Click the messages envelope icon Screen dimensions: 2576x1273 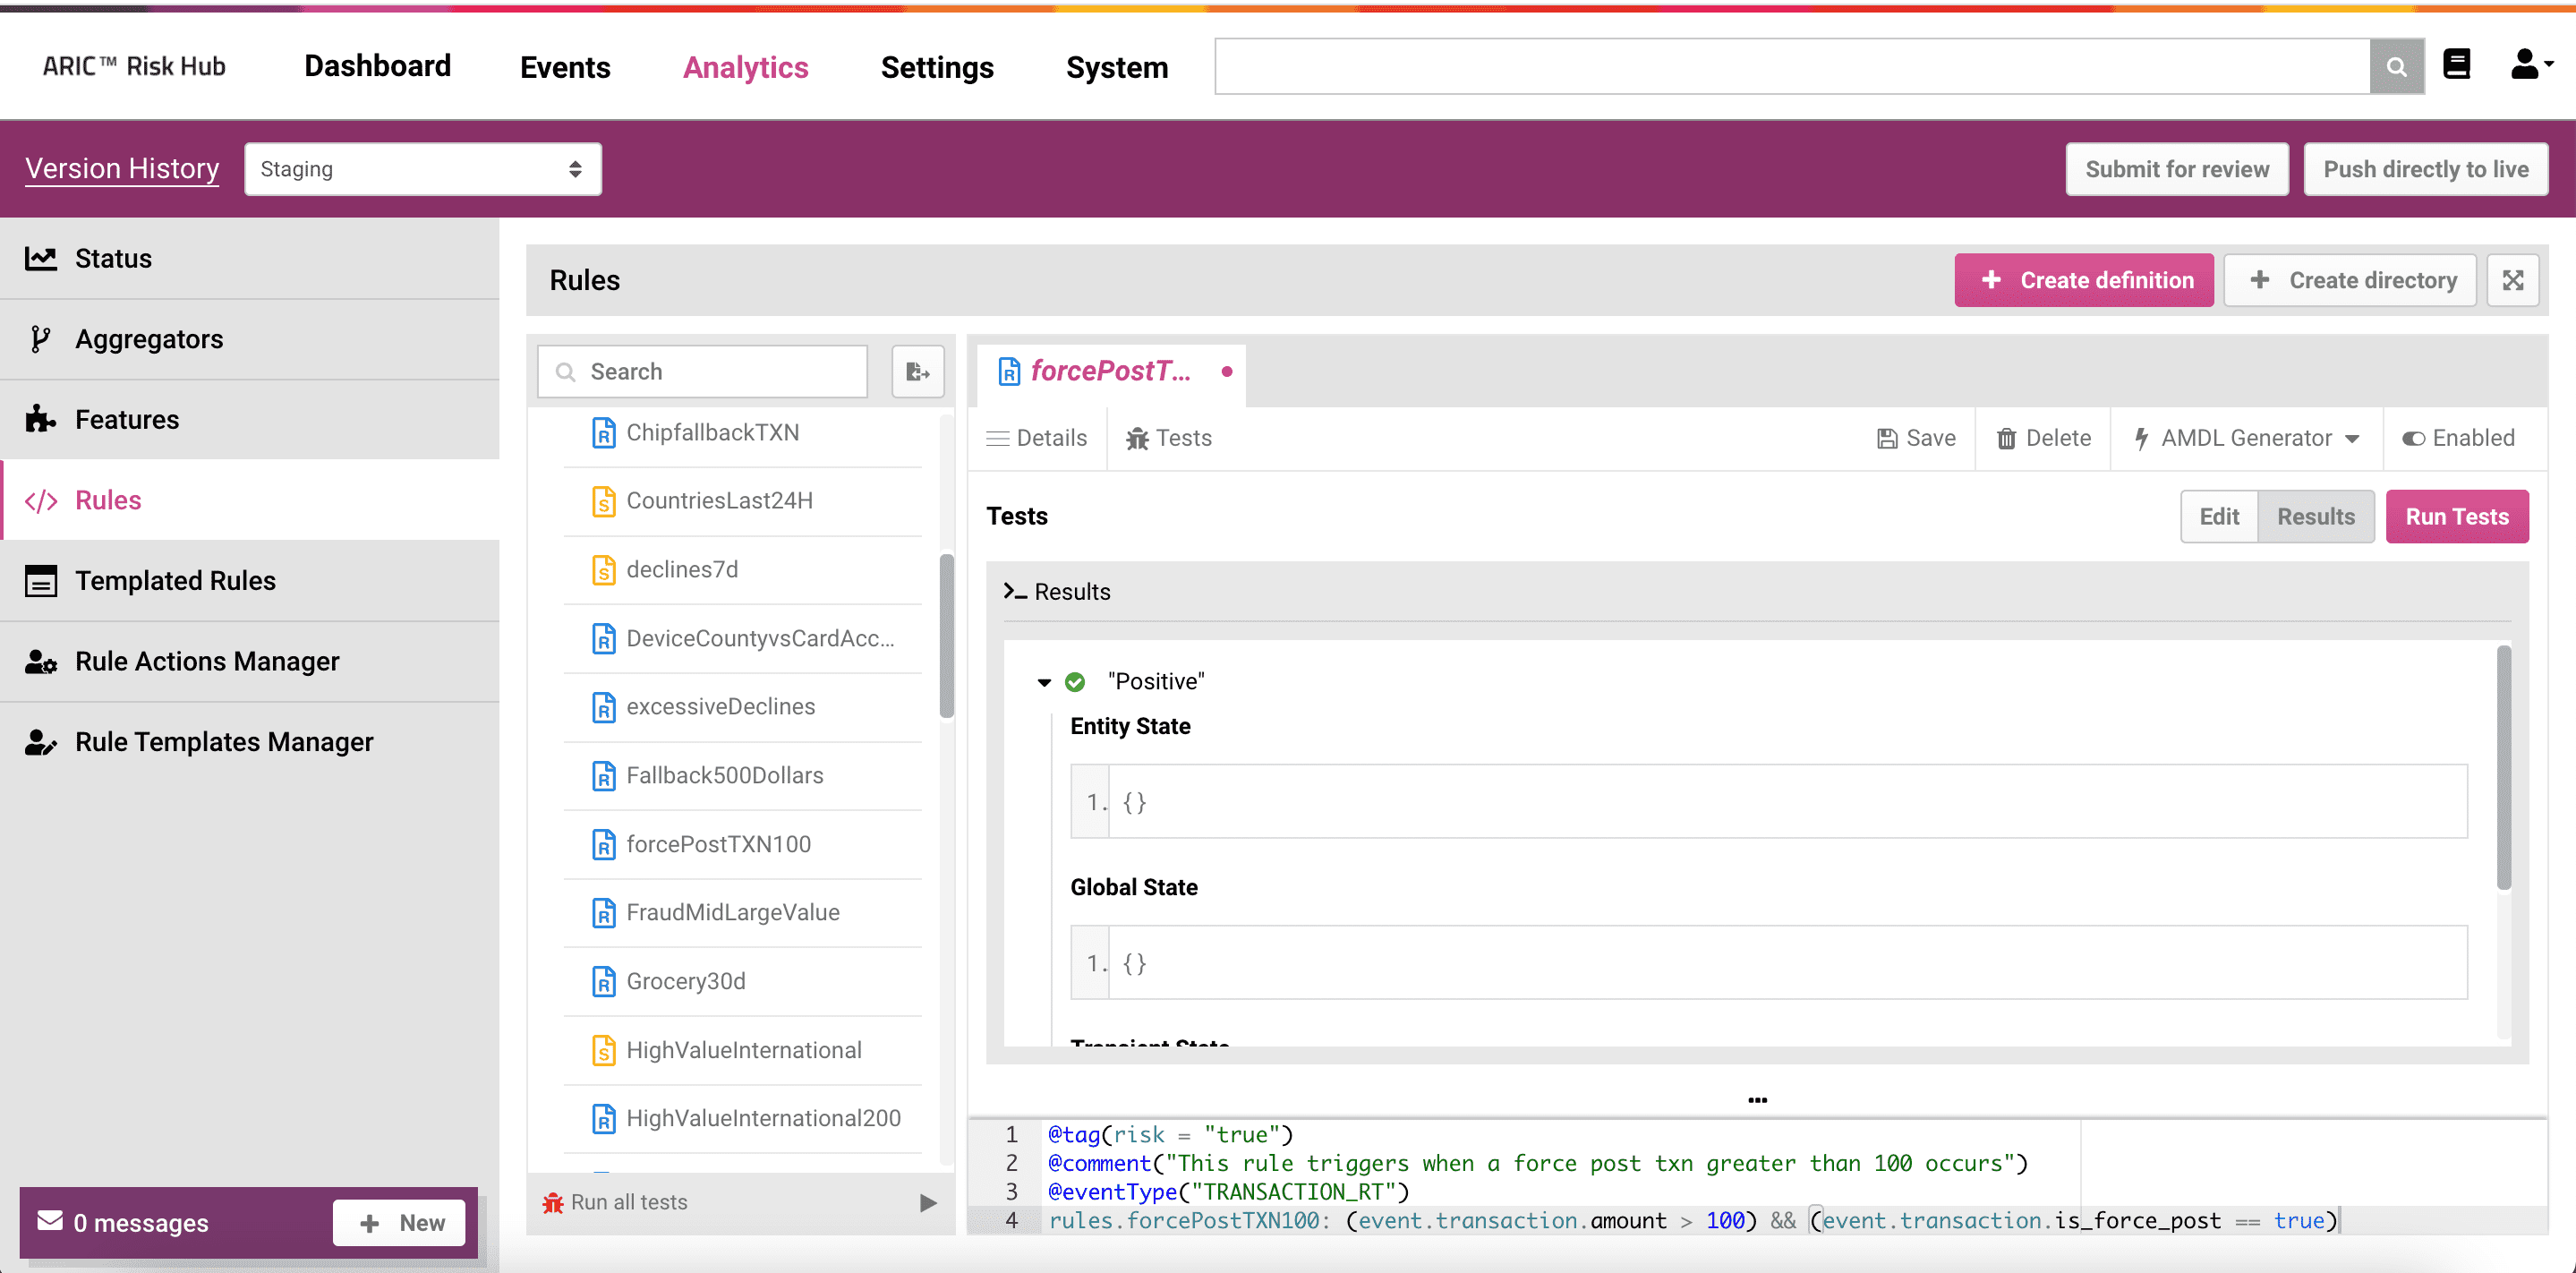(50, 1221)
